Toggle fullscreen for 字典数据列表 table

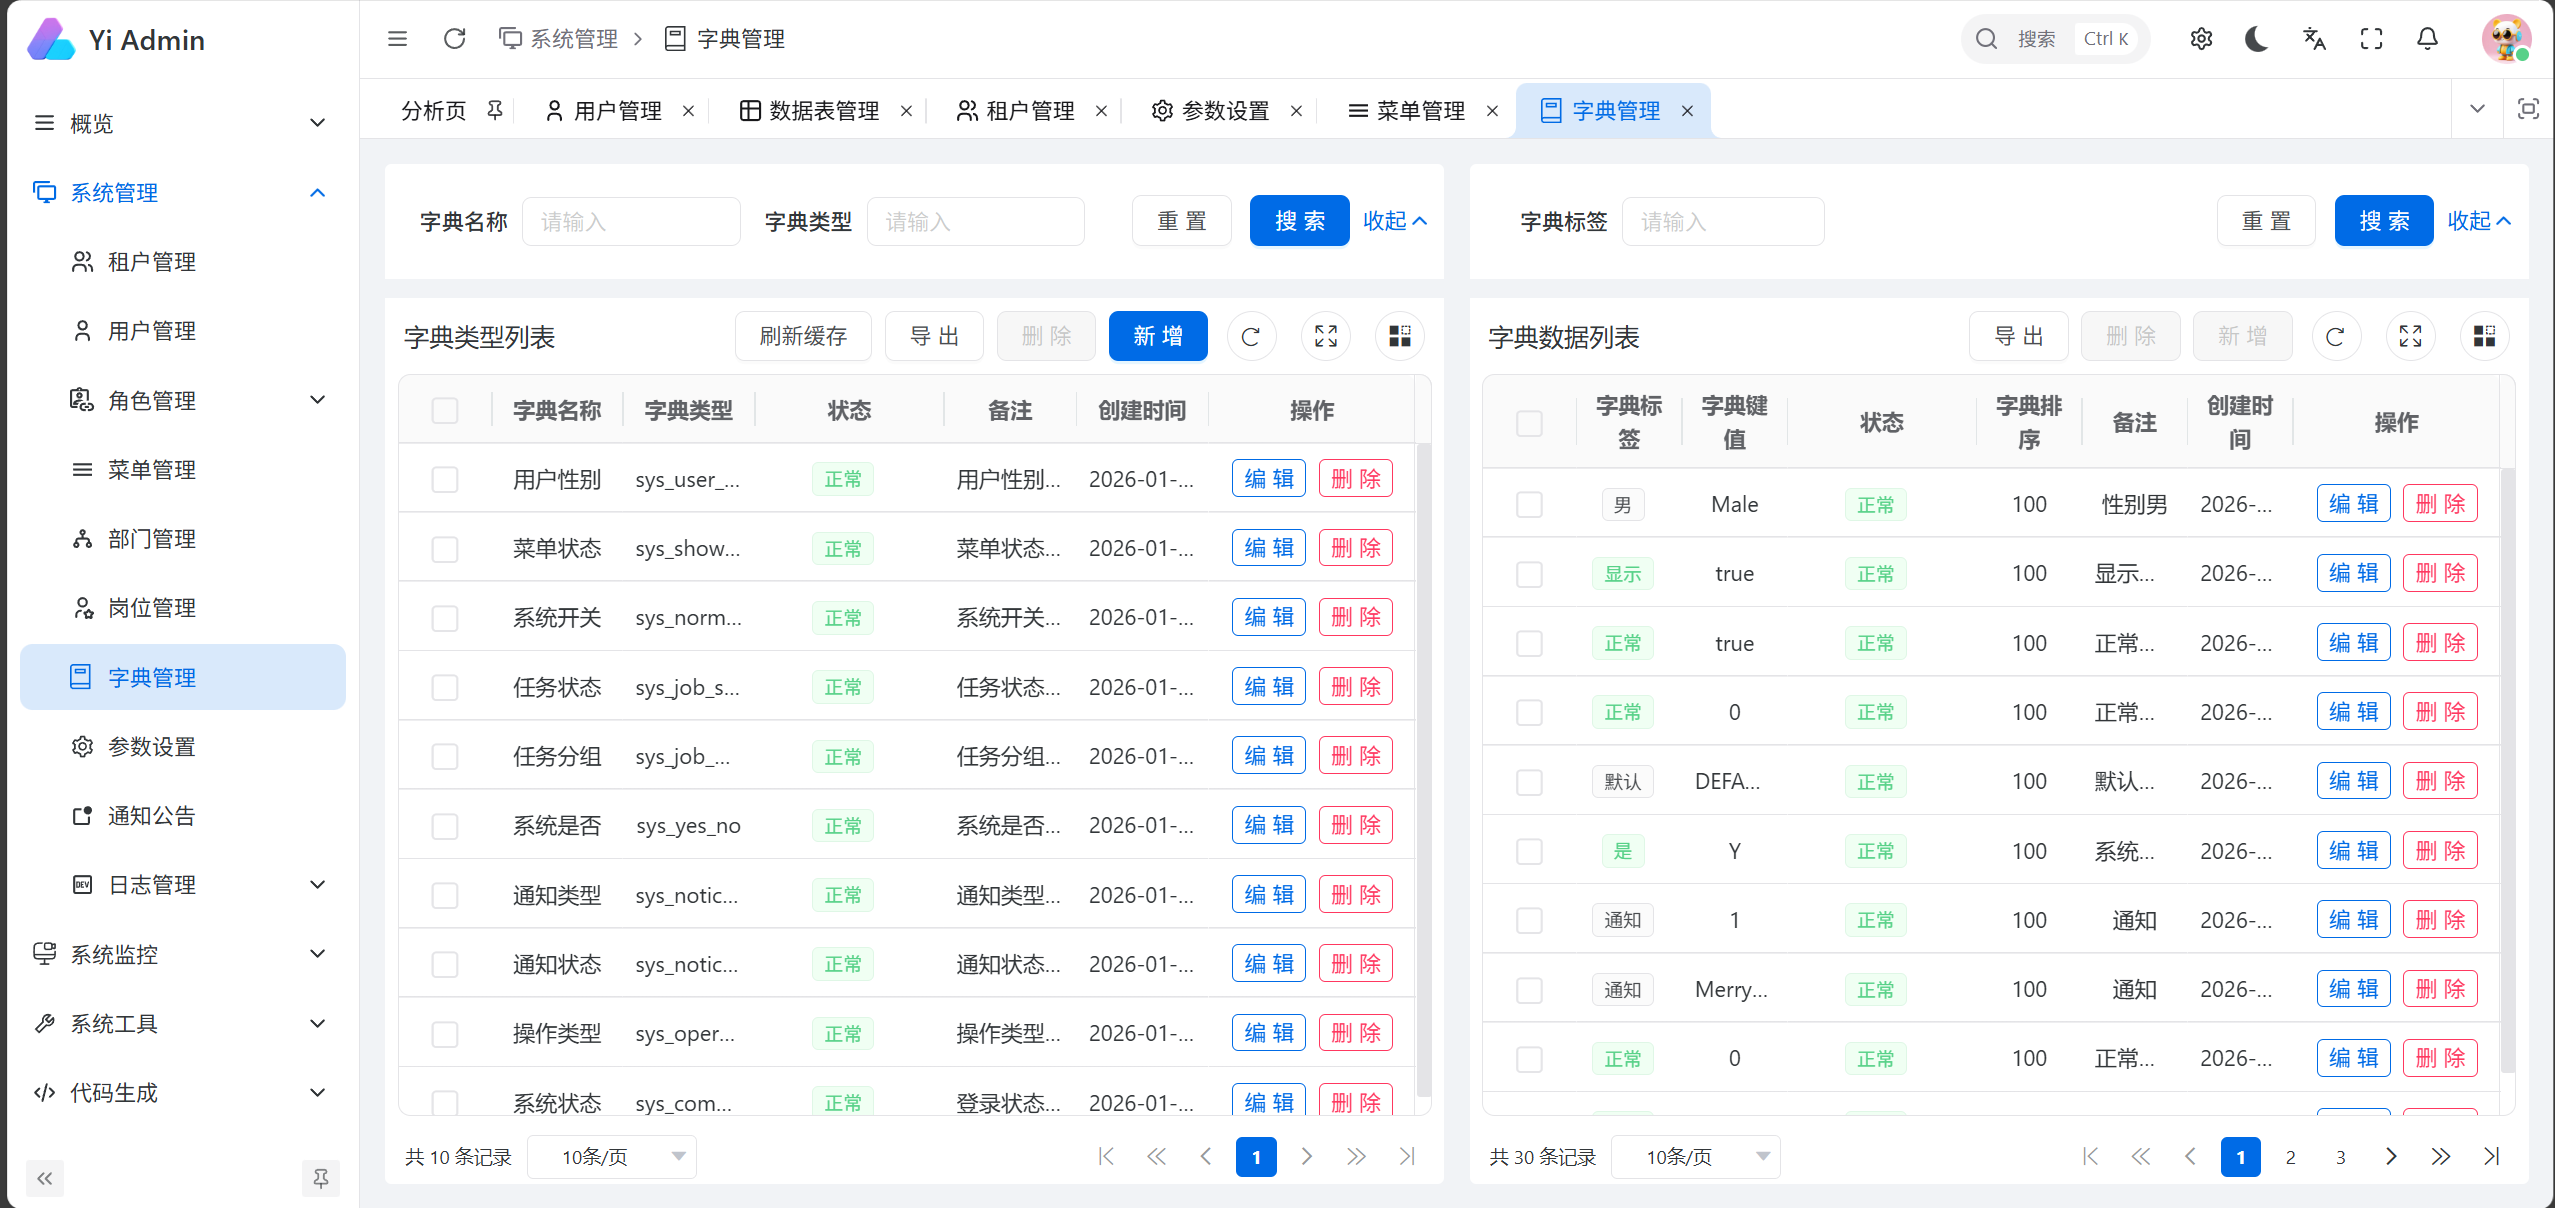tap(2410, 336)
